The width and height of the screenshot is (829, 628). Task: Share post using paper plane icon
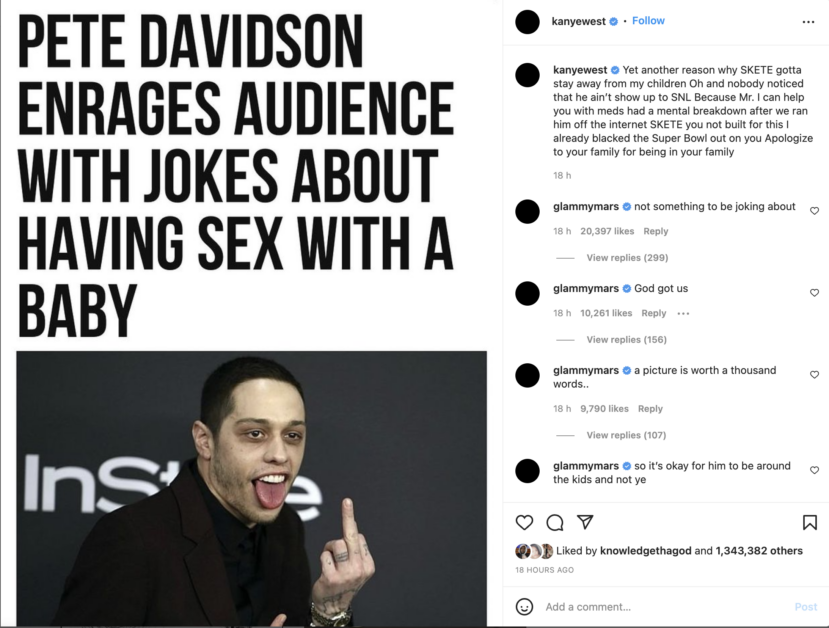585,522
